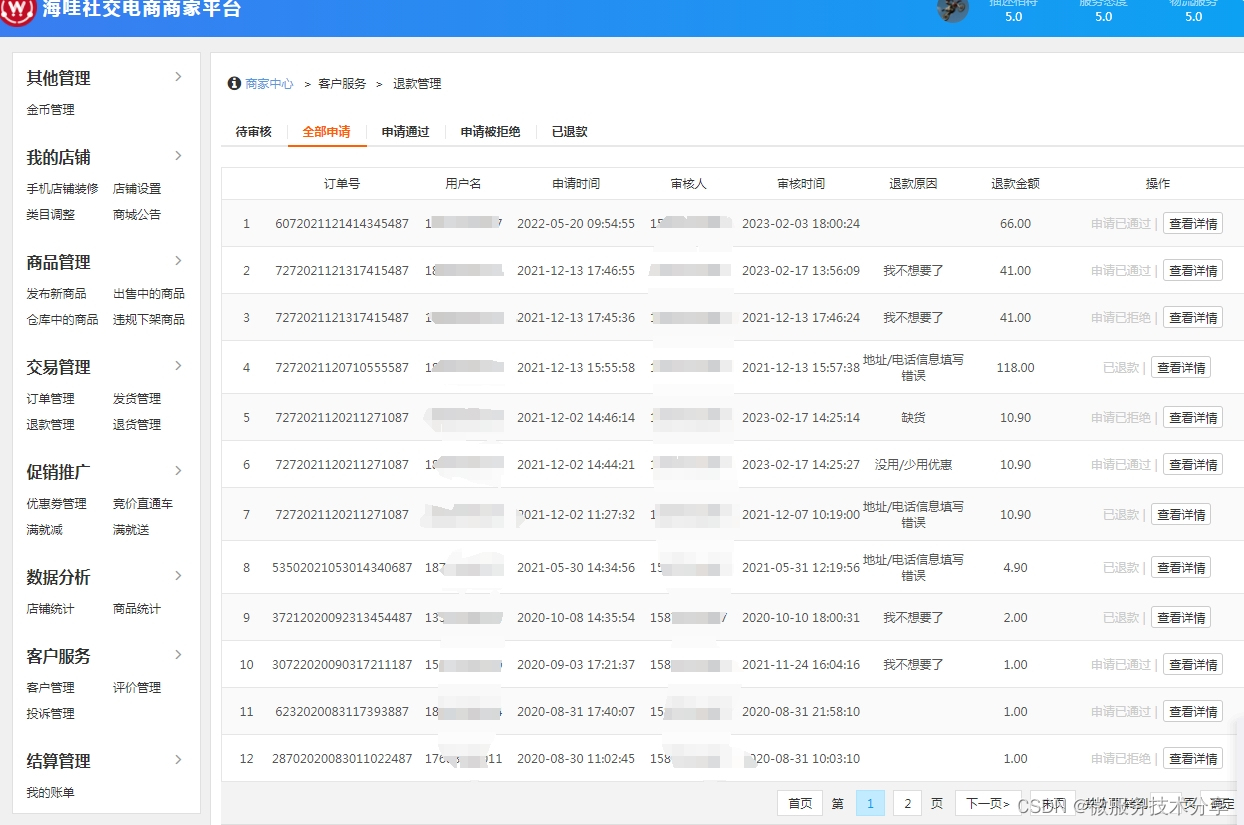Expand the 数据分析 section chevron

click(x=178, y=576)
